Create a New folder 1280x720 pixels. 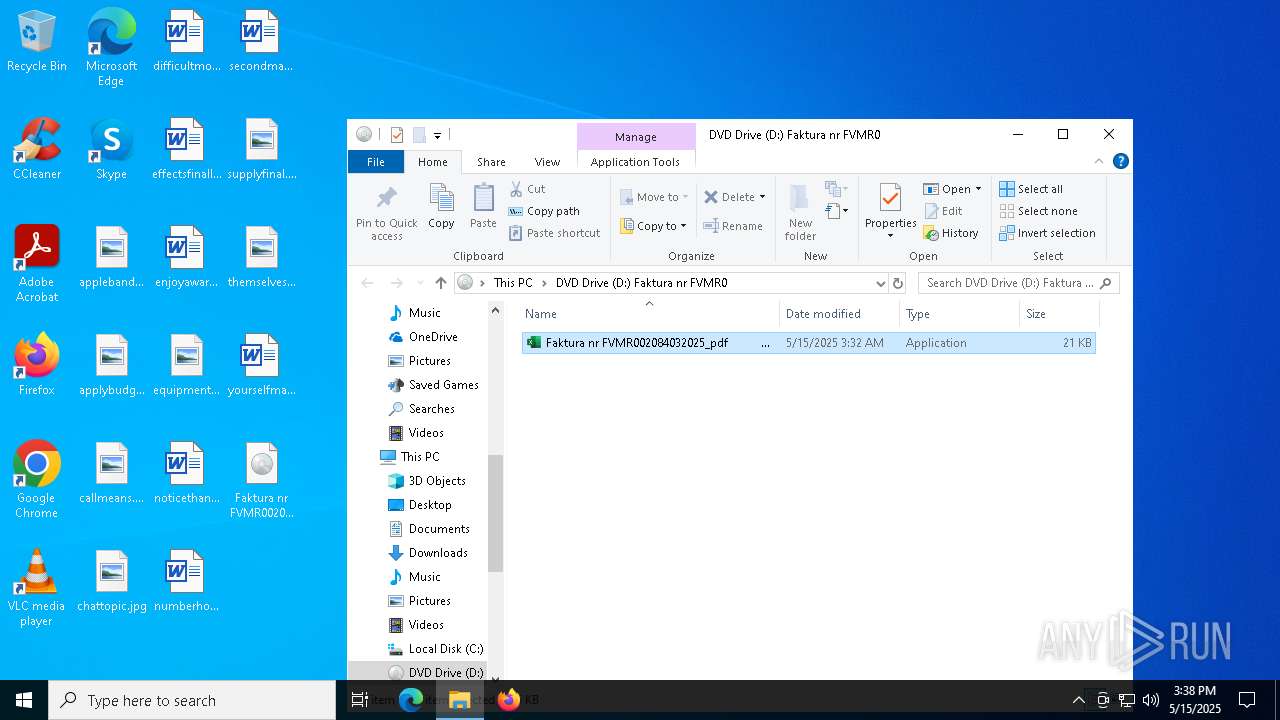[x=800, y=213]
